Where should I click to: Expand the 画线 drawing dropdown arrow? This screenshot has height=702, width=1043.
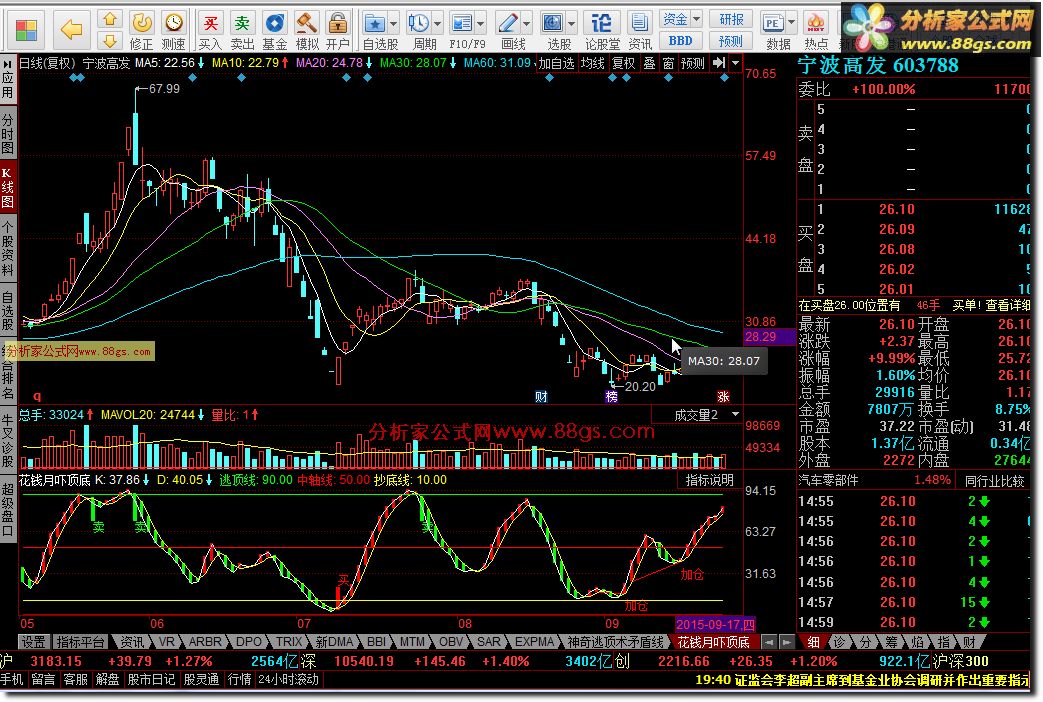526,24
